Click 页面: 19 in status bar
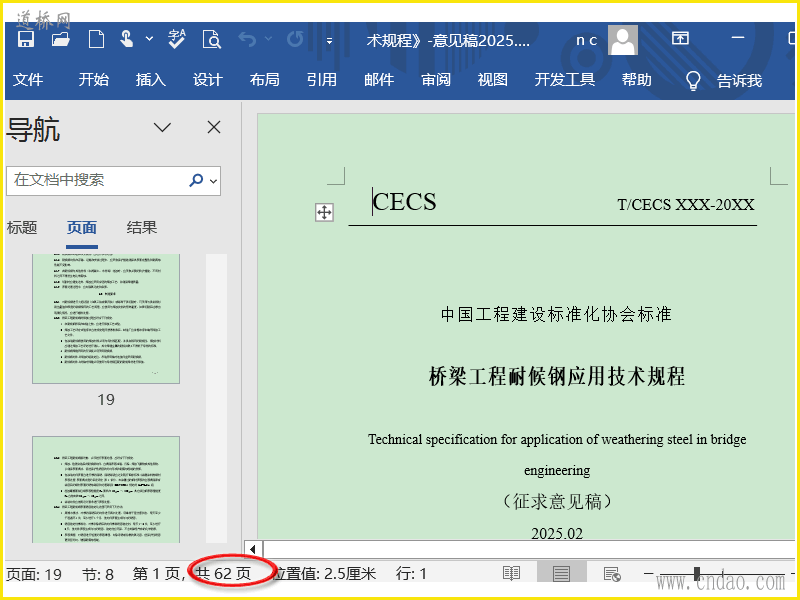The height and width of the screenshot is (600, 800). point(34,574)
